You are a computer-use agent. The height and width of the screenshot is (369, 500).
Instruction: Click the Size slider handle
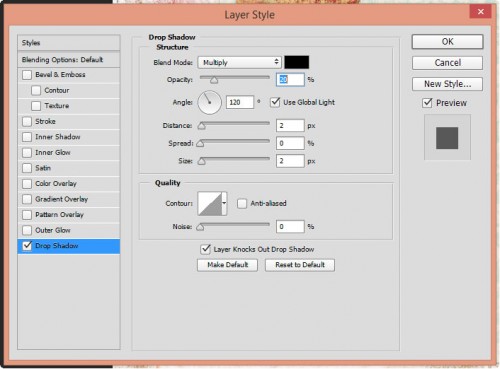(201, 161)
